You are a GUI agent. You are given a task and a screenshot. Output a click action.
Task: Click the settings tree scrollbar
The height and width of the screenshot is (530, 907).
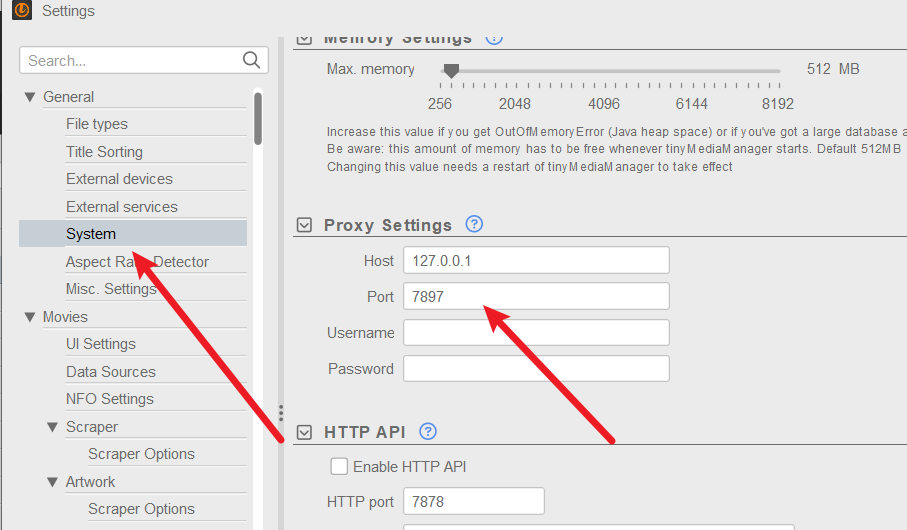pos(258,119)
